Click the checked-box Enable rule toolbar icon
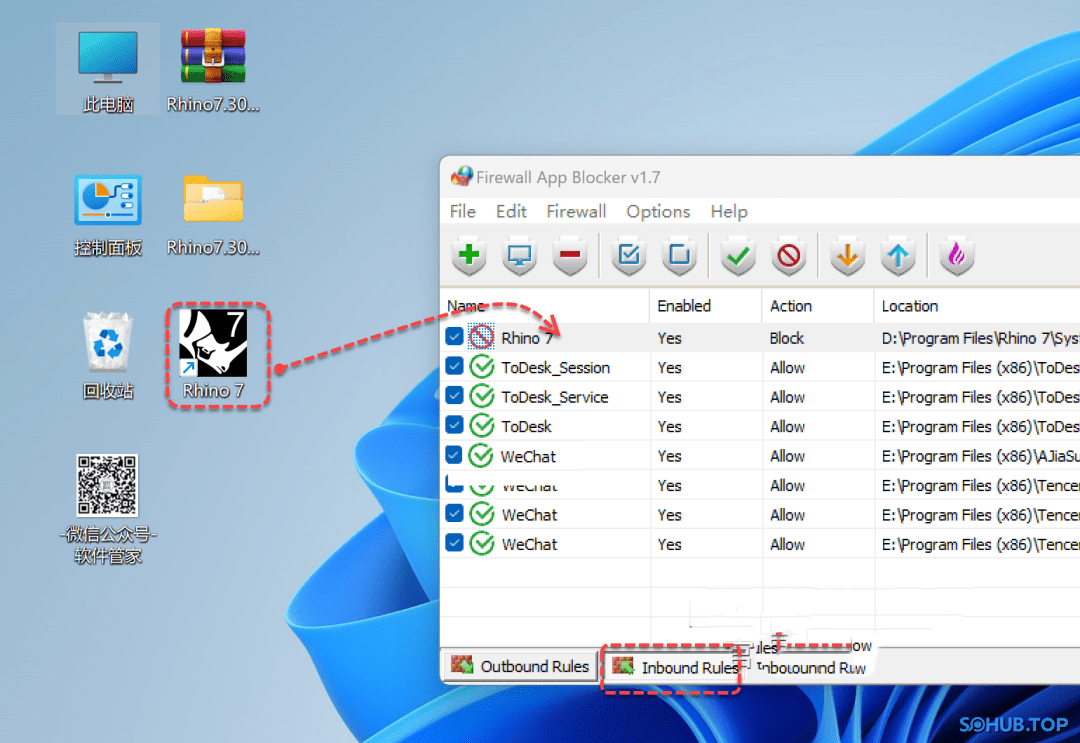 628,256
